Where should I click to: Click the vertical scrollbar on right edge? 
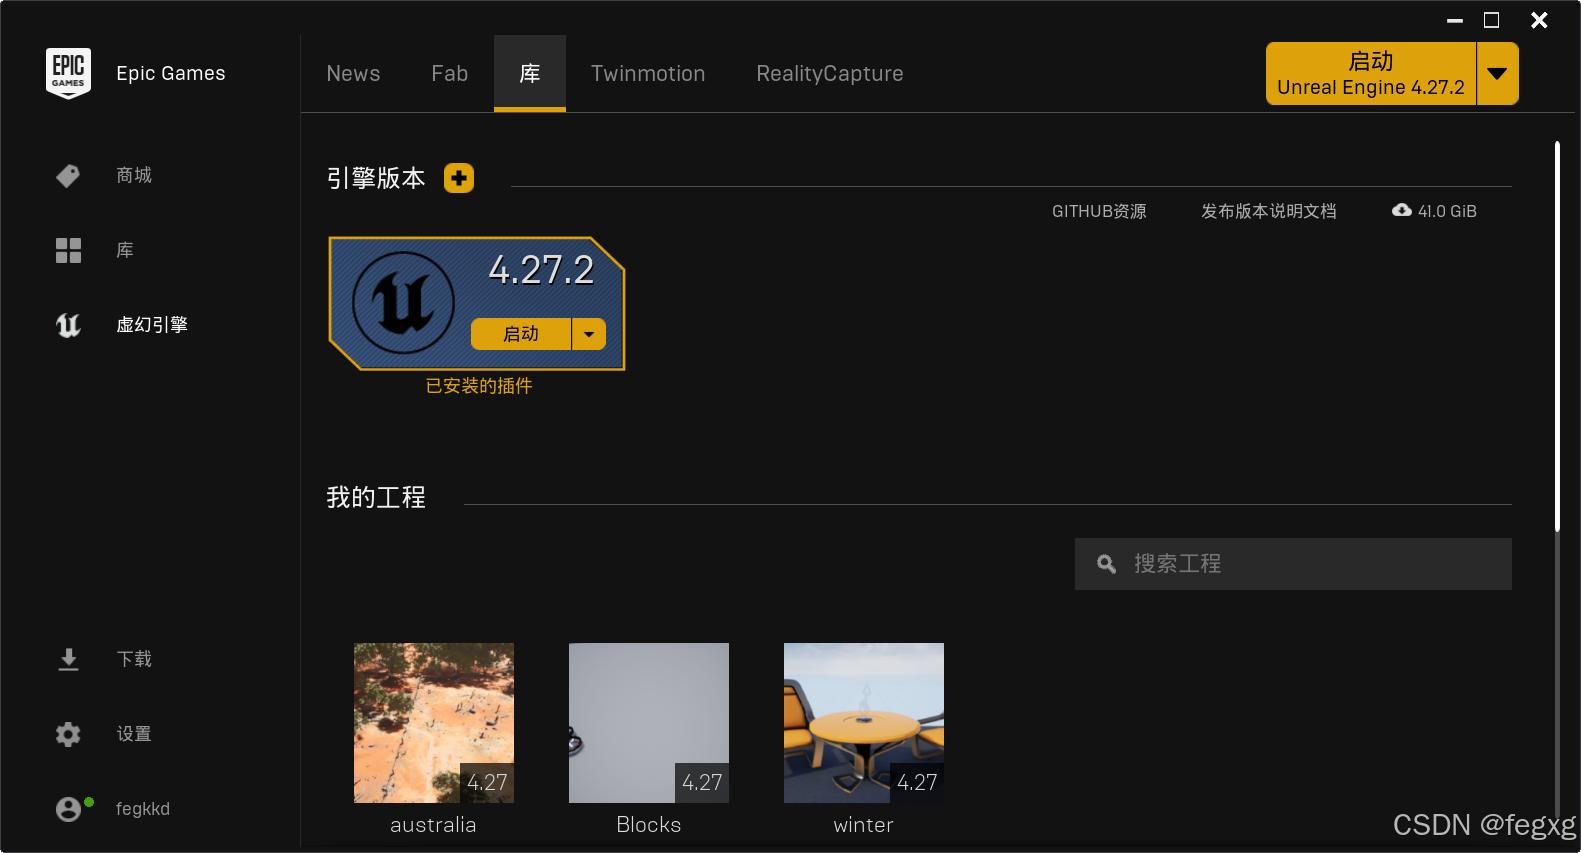(1557, 336)
